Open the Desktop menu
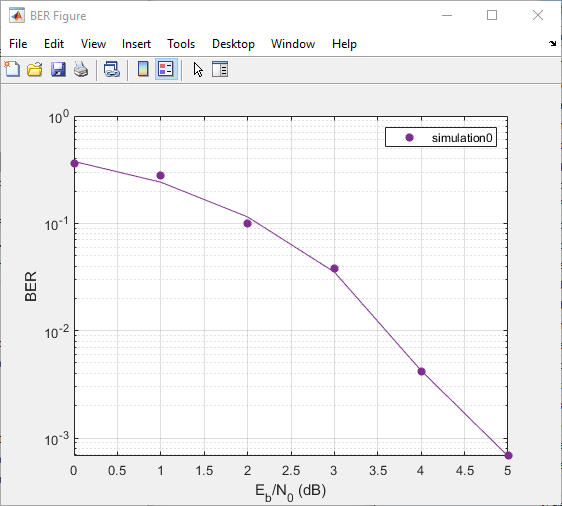The image size is (562, 506). click(x=233, y=44)
